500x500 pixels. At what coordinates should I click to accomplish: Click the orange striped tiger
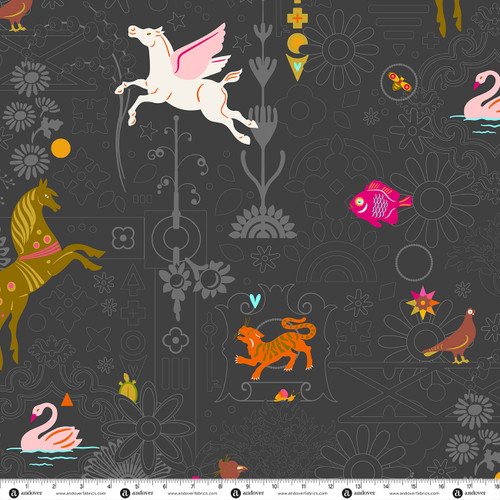(275, 348)
